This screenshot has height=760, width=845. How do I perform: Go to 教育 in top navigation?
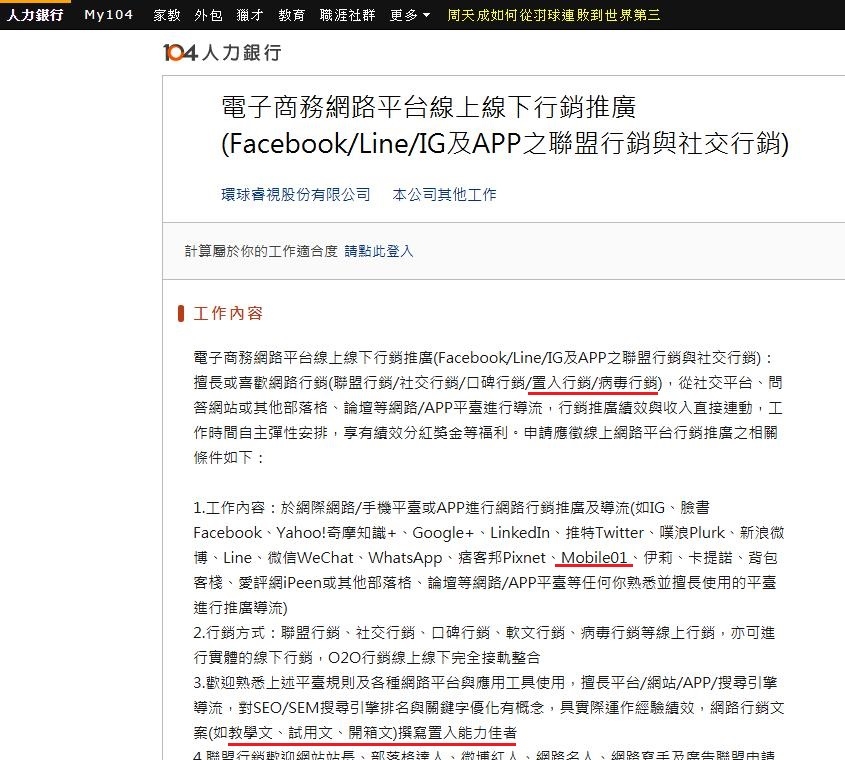point(292,15)
